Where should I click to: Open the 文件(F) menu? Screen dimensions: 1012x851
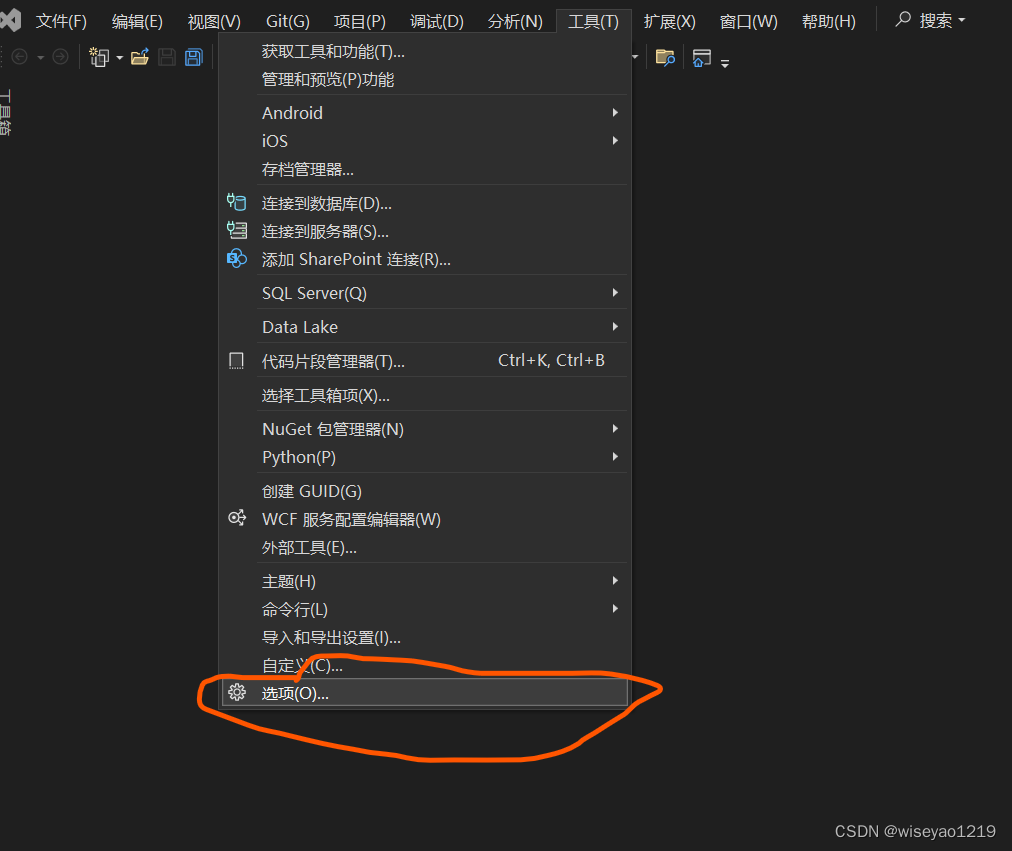[x=61, y=21]
